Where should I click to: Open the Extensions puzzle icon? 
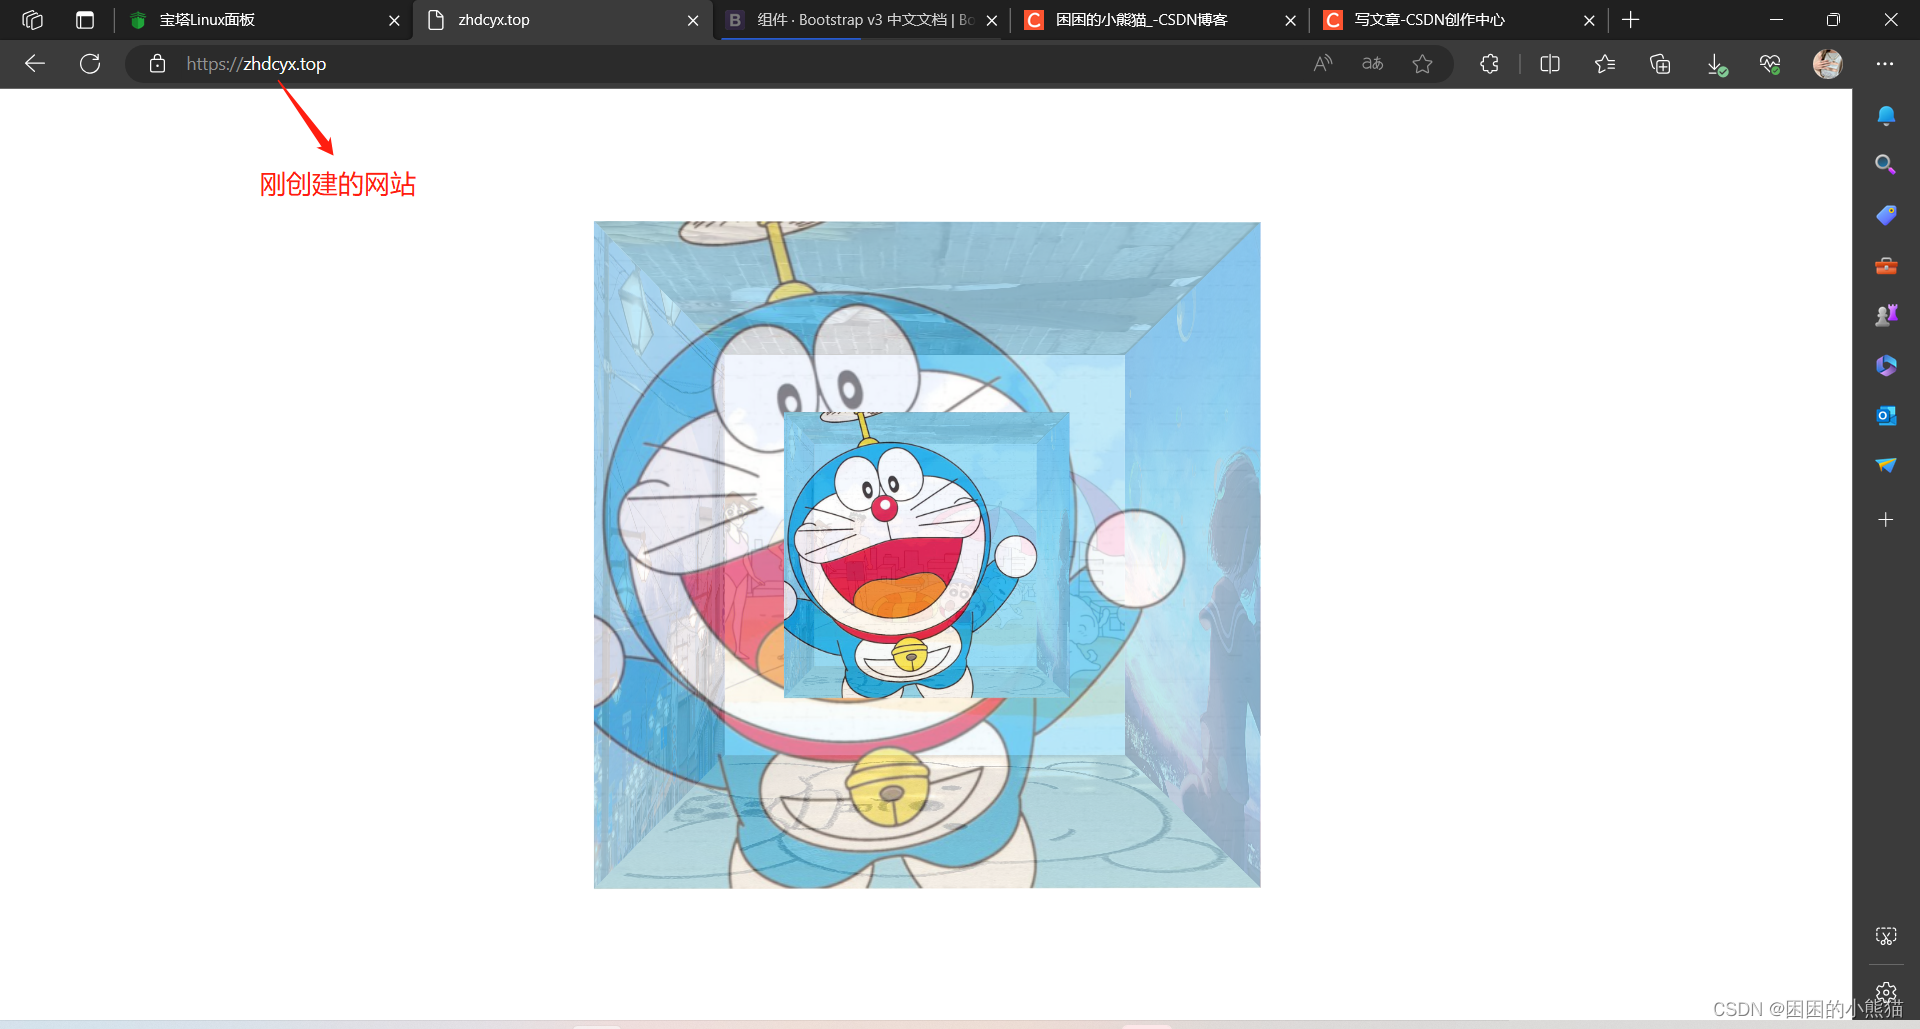click(1489, 64)
